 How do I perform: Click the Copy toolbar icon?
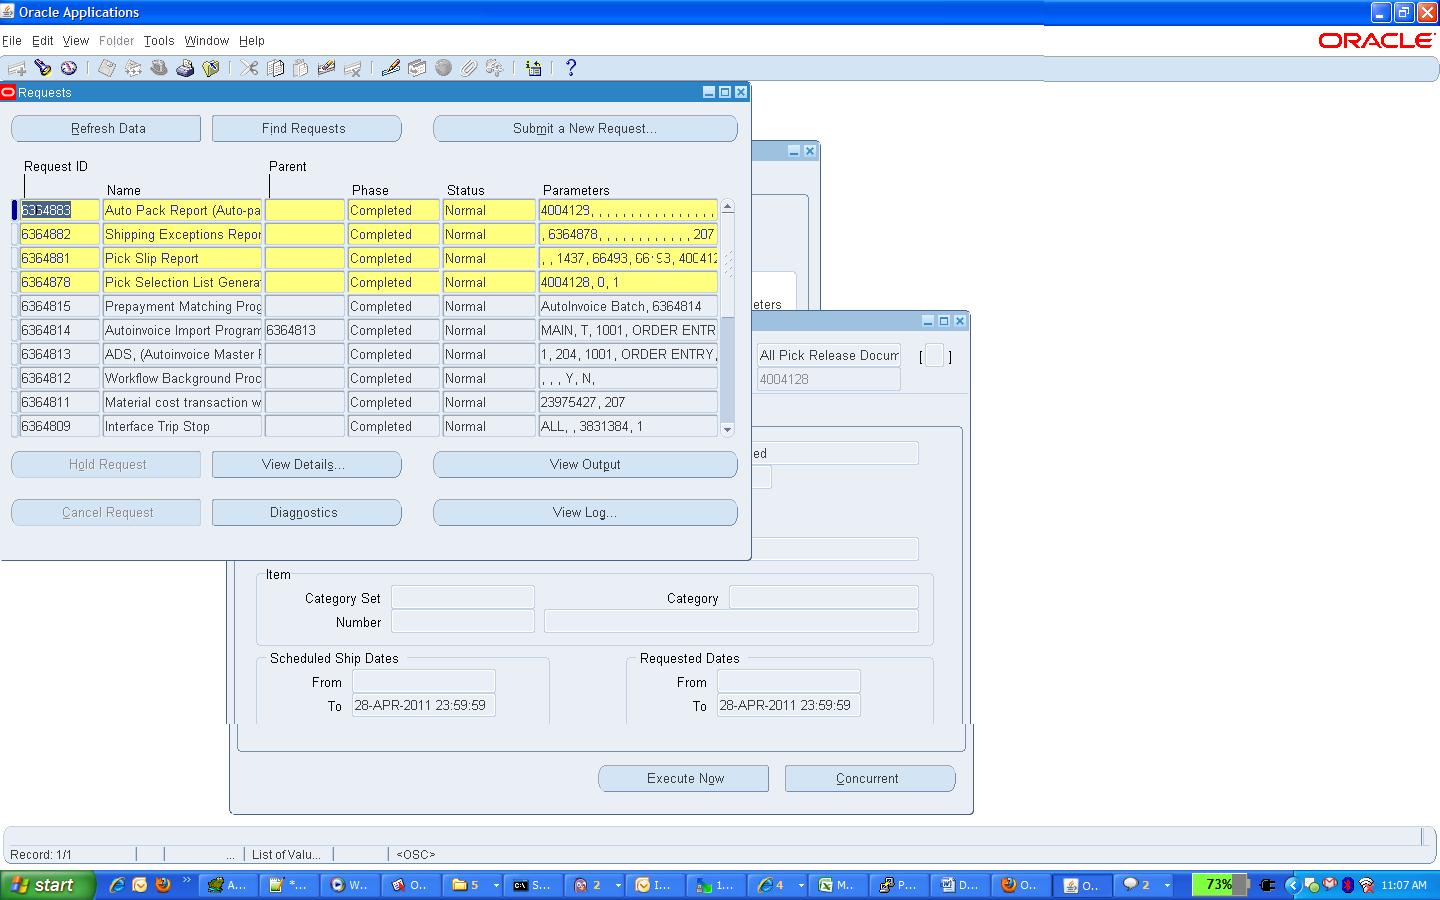pyautogui.click(x=275, y=68)
